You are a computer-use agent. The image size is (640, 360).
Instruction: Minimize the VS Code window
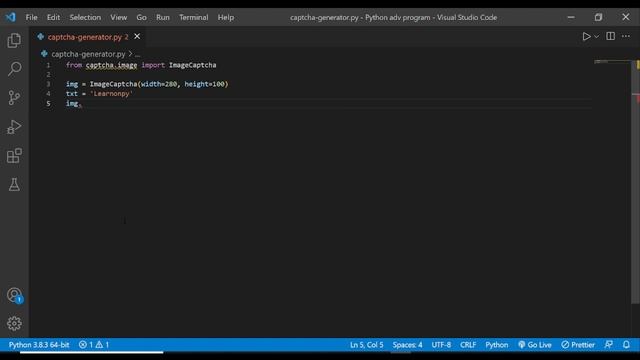click(x=571, y=17)
